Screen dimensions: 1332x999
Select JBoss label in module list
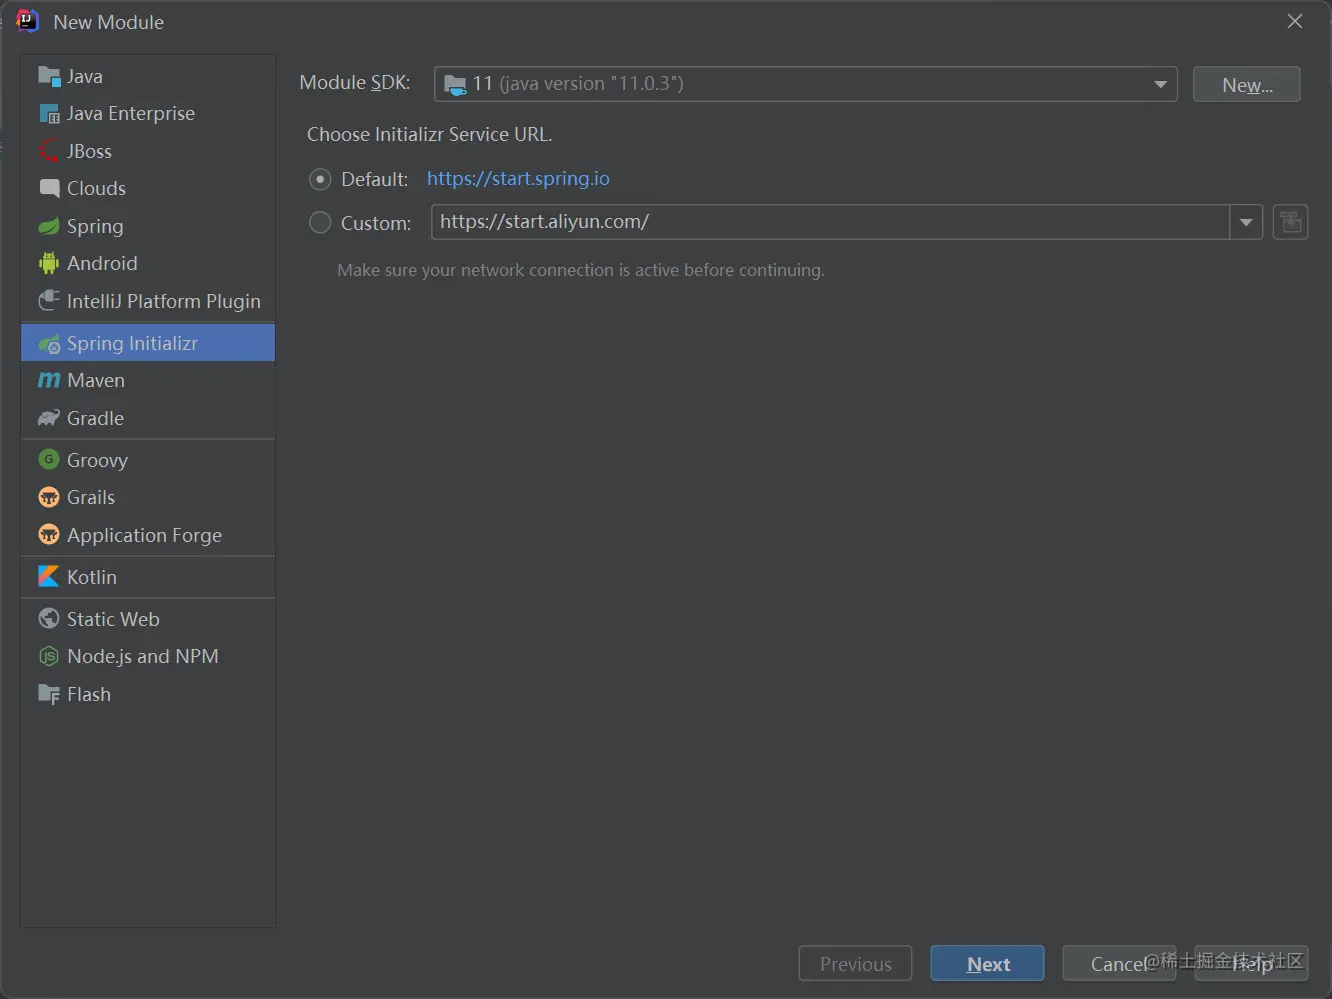point(89,151)
